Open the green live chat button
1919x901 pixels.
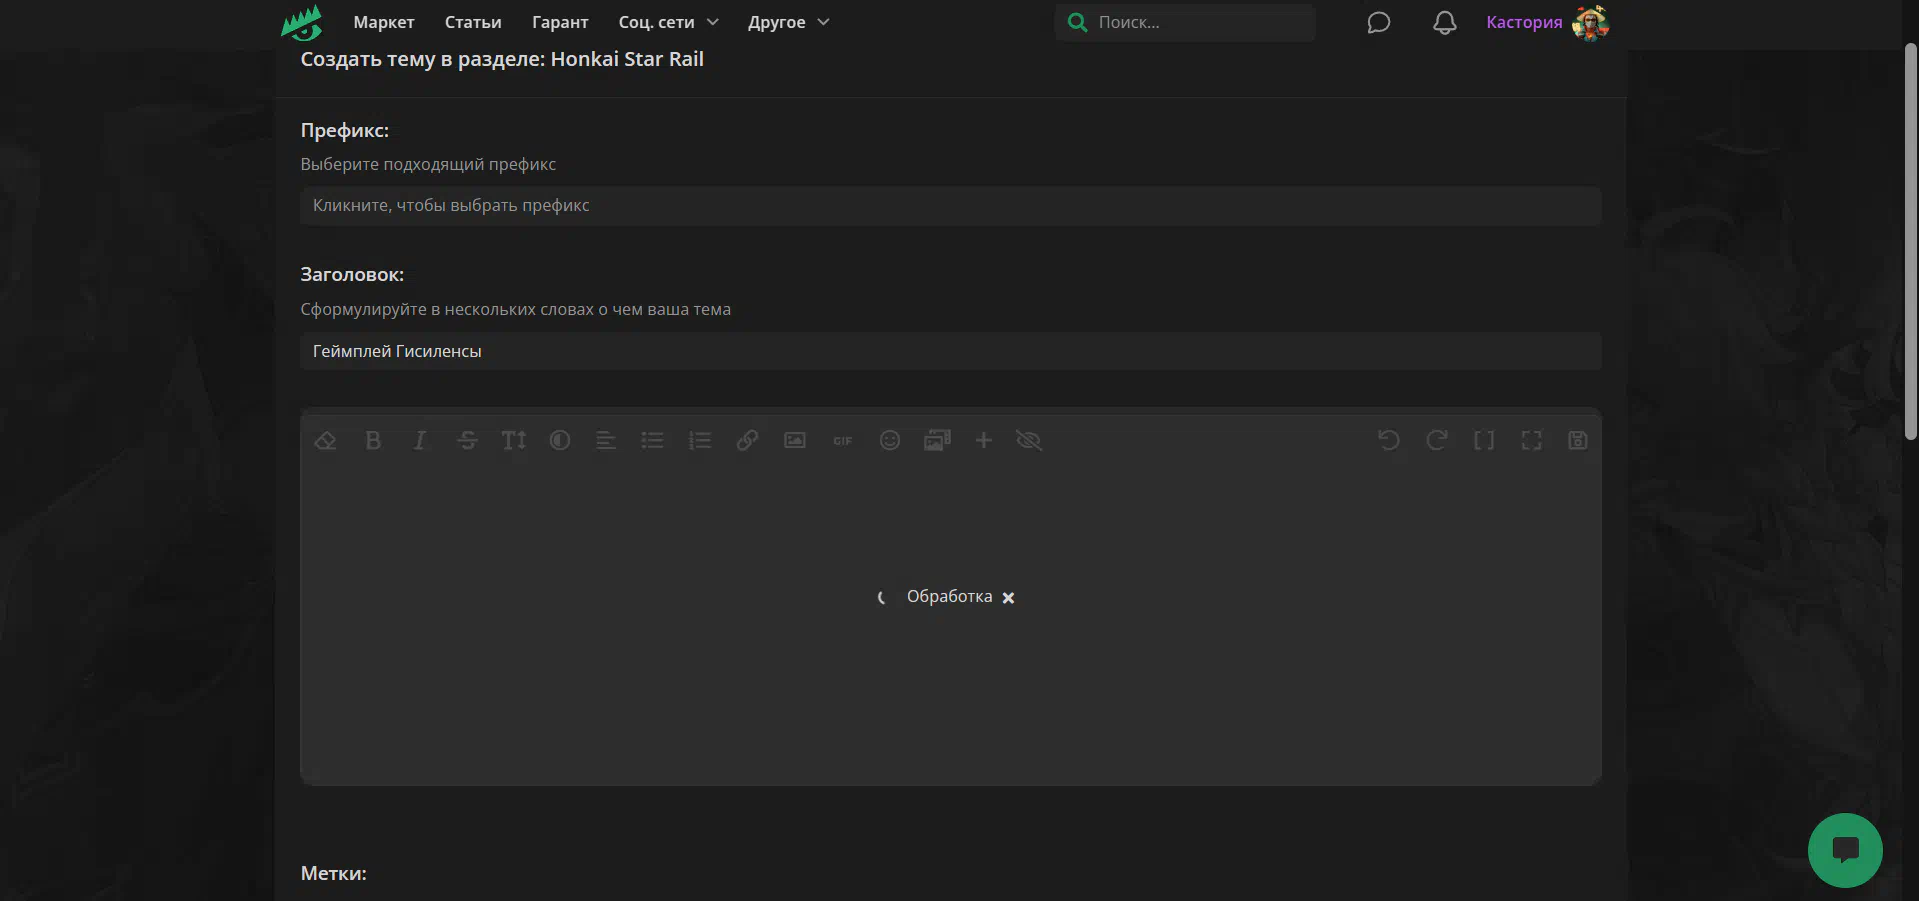1845,850
